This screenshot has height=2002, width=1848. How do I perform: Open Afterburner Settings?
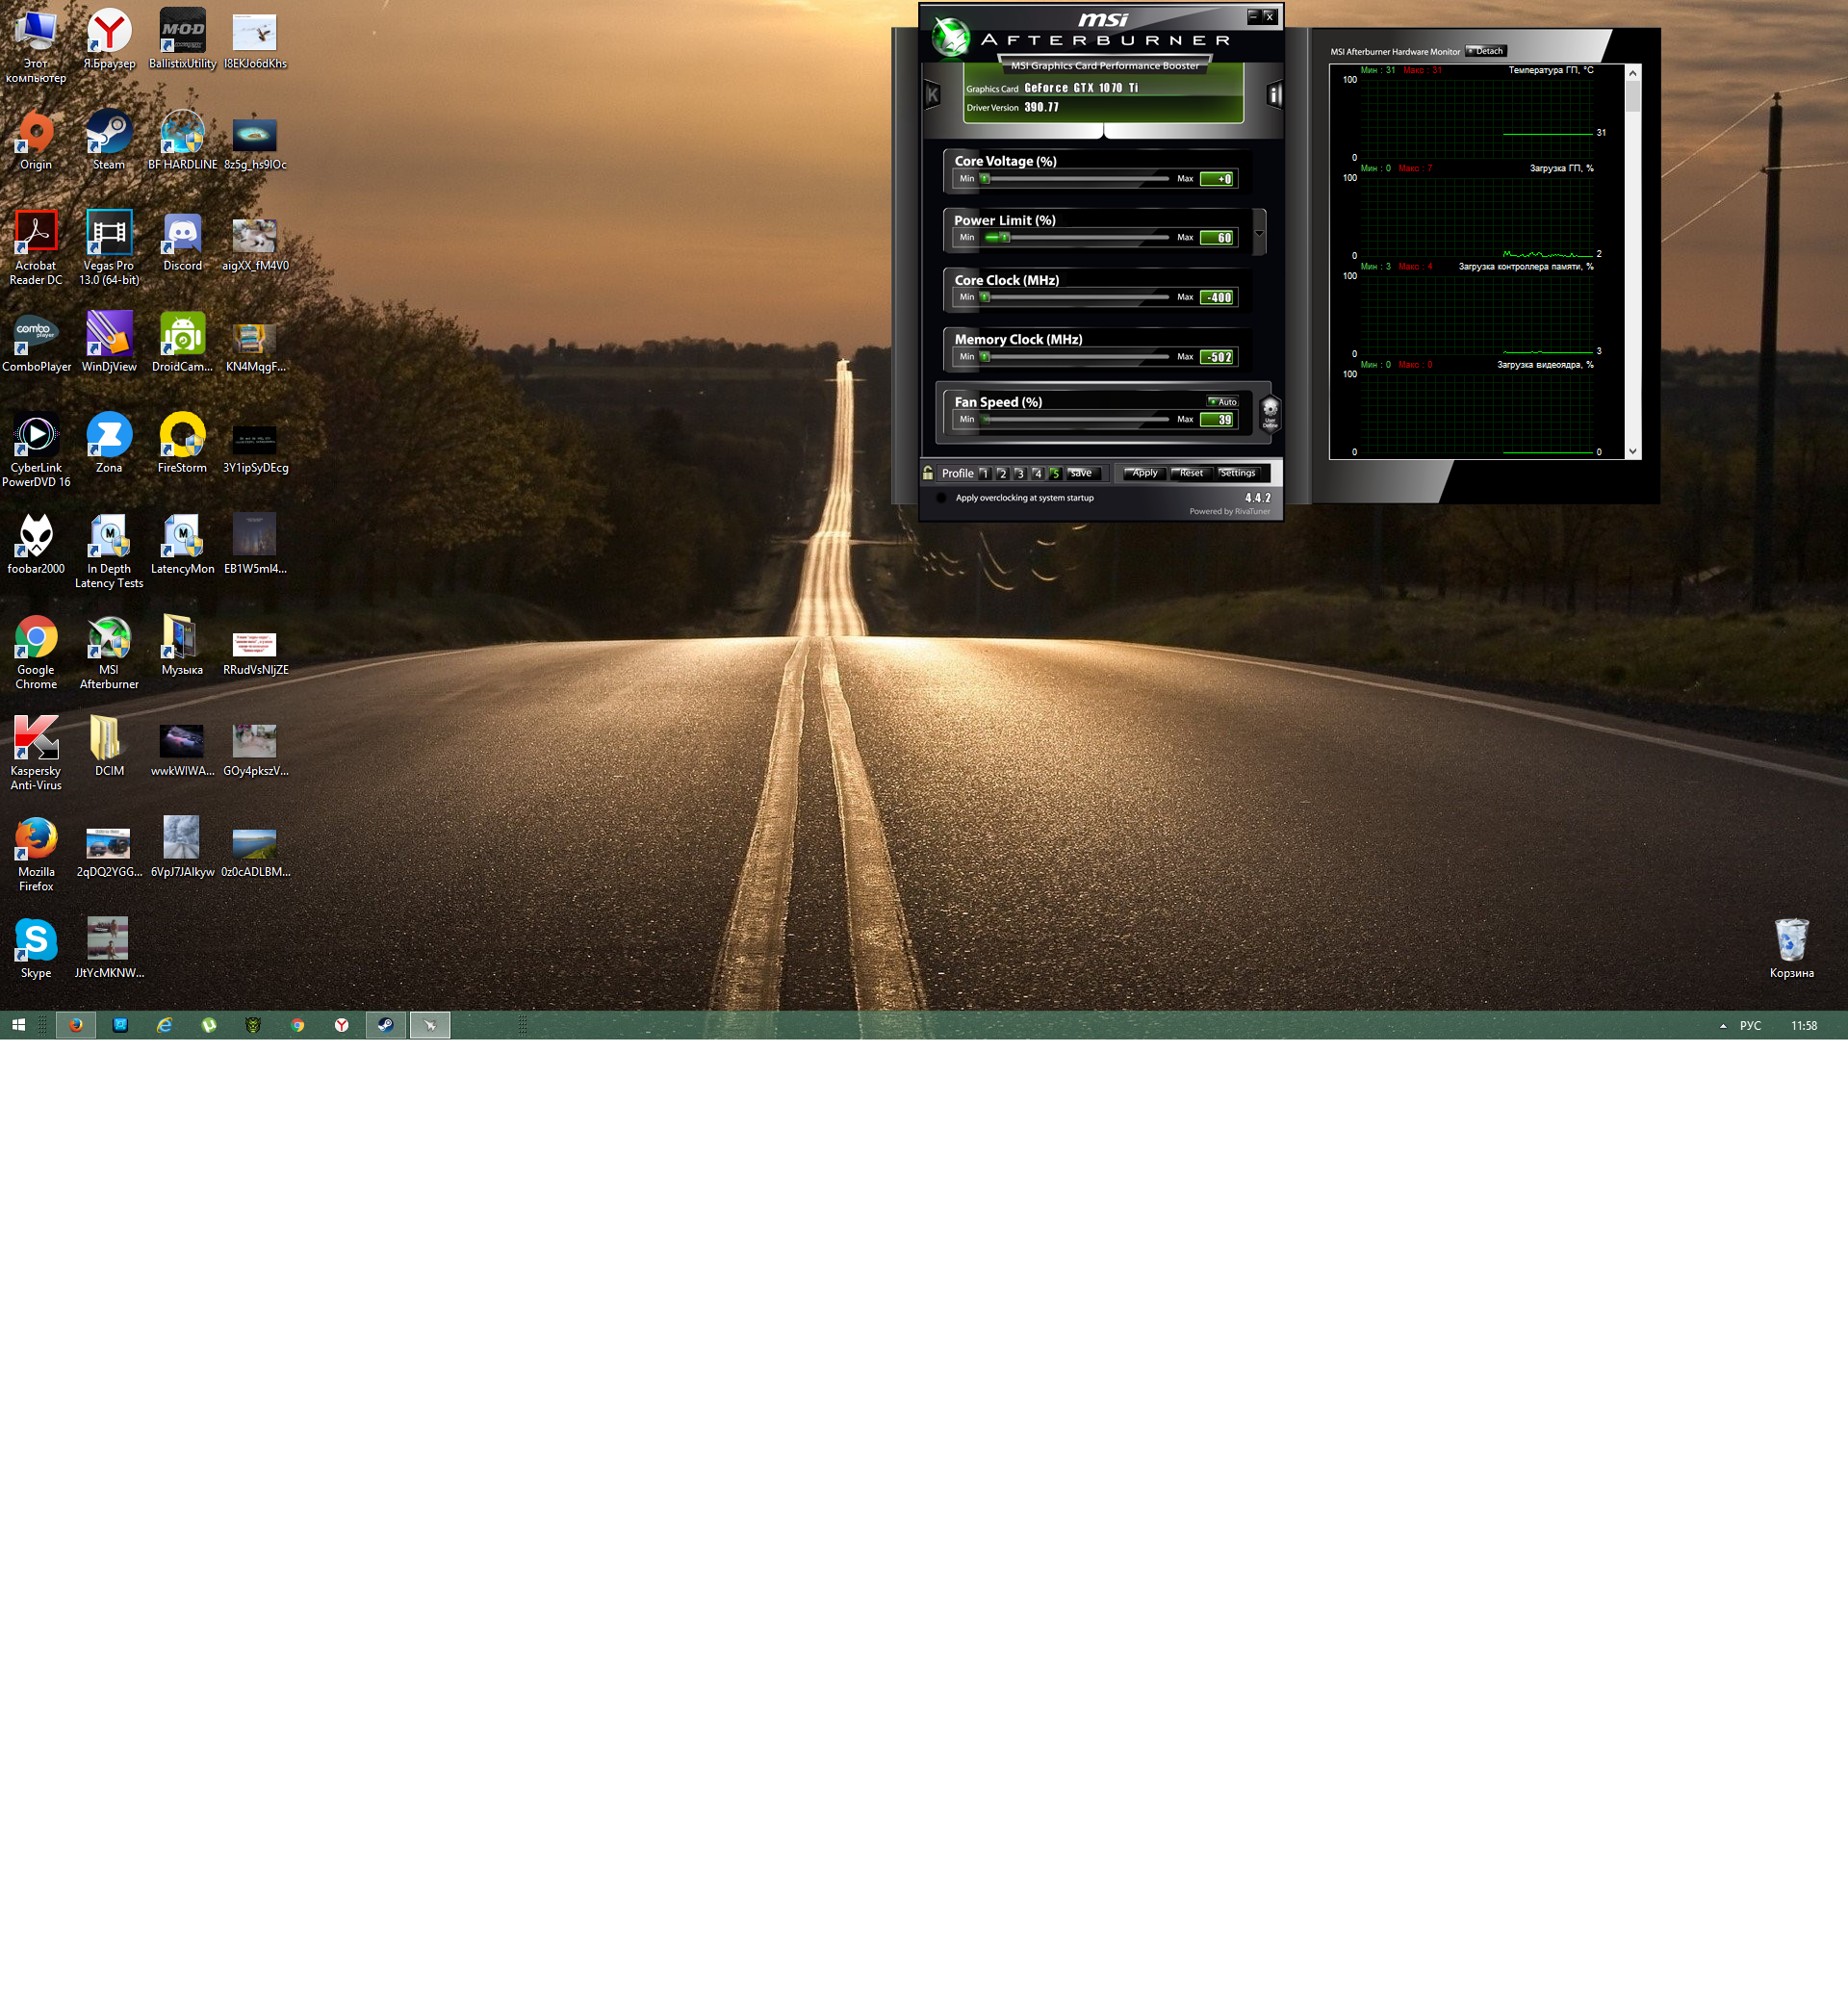click(x=1237, y=473)
